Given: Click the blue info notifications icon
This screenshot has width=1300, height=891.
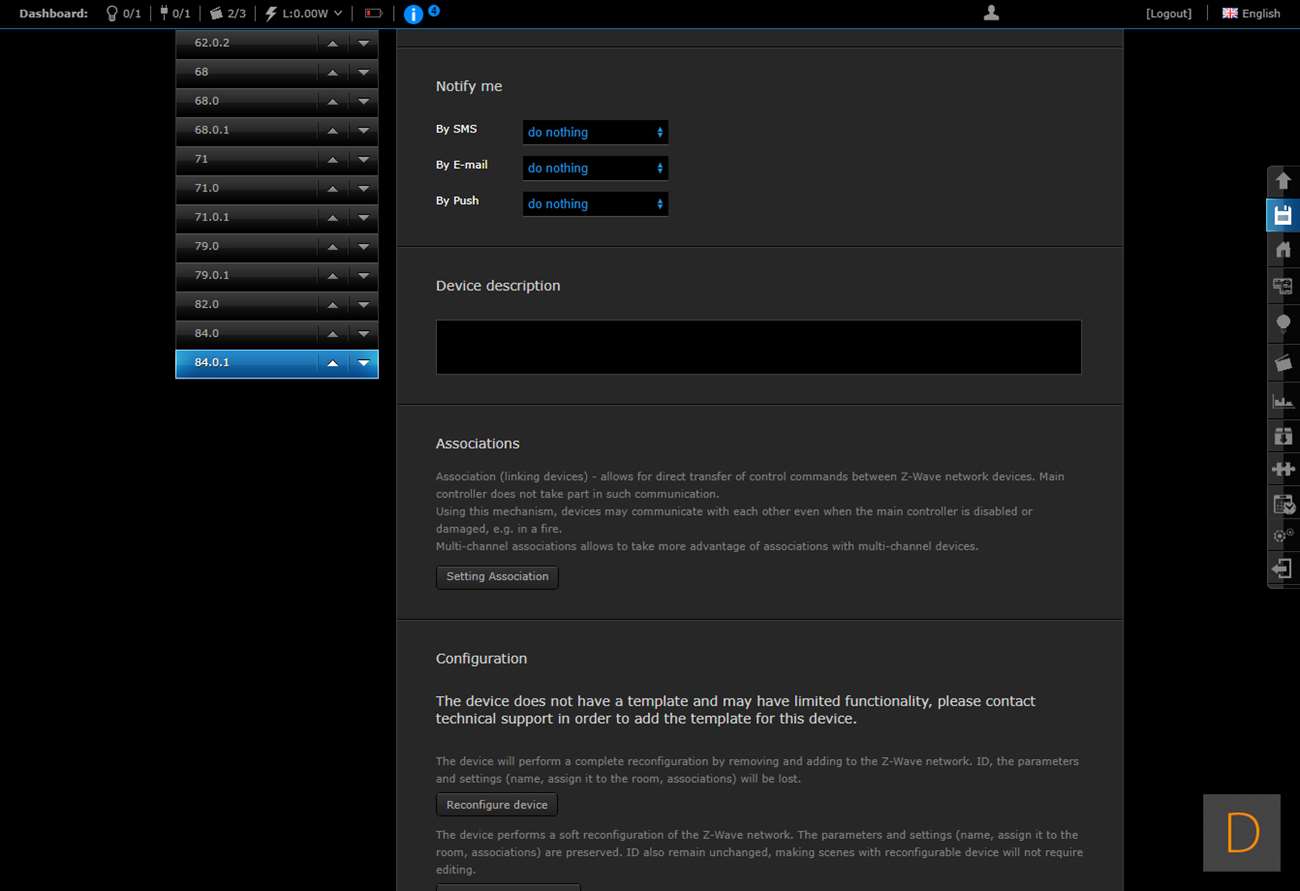Looking at the screenshot, I should 413,14.
